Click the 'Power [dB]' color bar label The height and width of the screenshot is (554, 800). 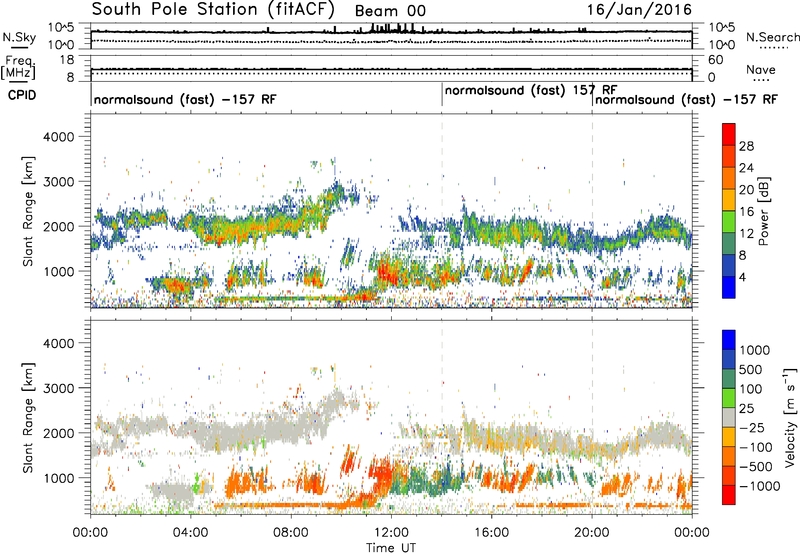point(763,211)
